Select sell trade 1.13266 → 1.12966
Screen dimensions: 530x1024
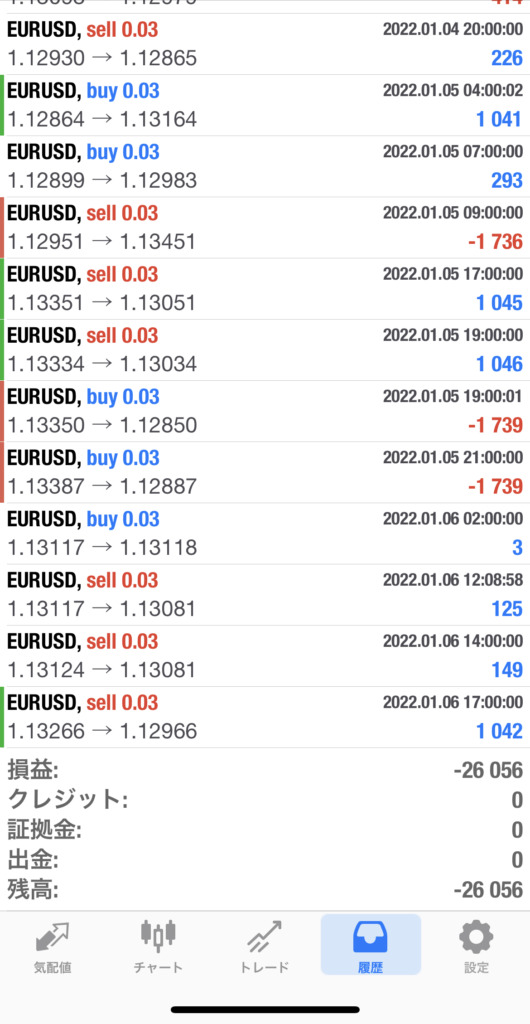click(x=265, y=717)
